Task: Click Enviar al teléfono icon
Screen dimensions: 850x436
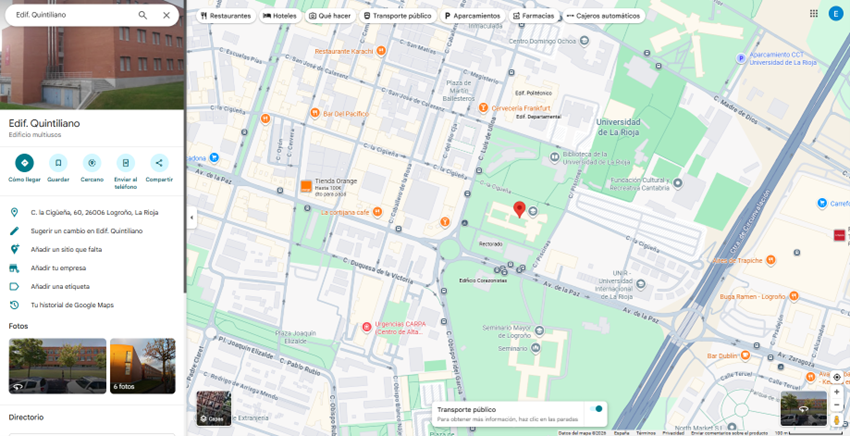Action: 125,163
